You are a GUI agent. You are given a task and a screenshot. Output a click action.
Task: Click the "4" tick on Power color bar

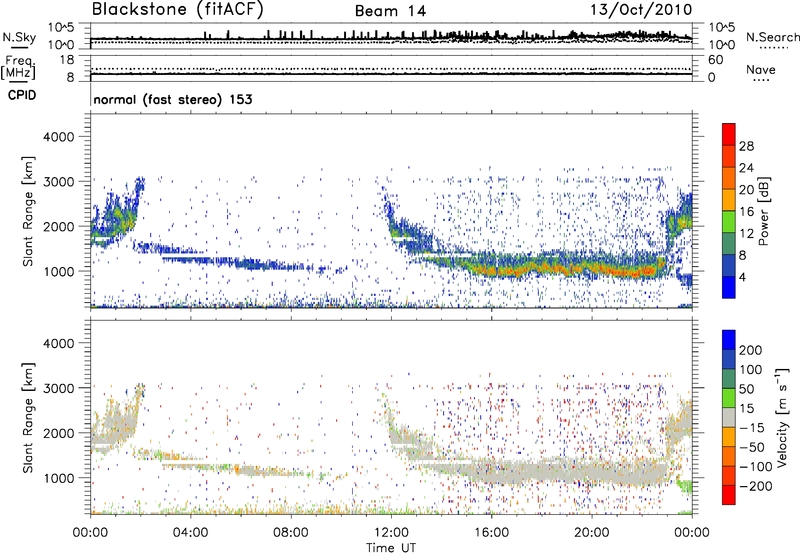(x=742, y=277)
